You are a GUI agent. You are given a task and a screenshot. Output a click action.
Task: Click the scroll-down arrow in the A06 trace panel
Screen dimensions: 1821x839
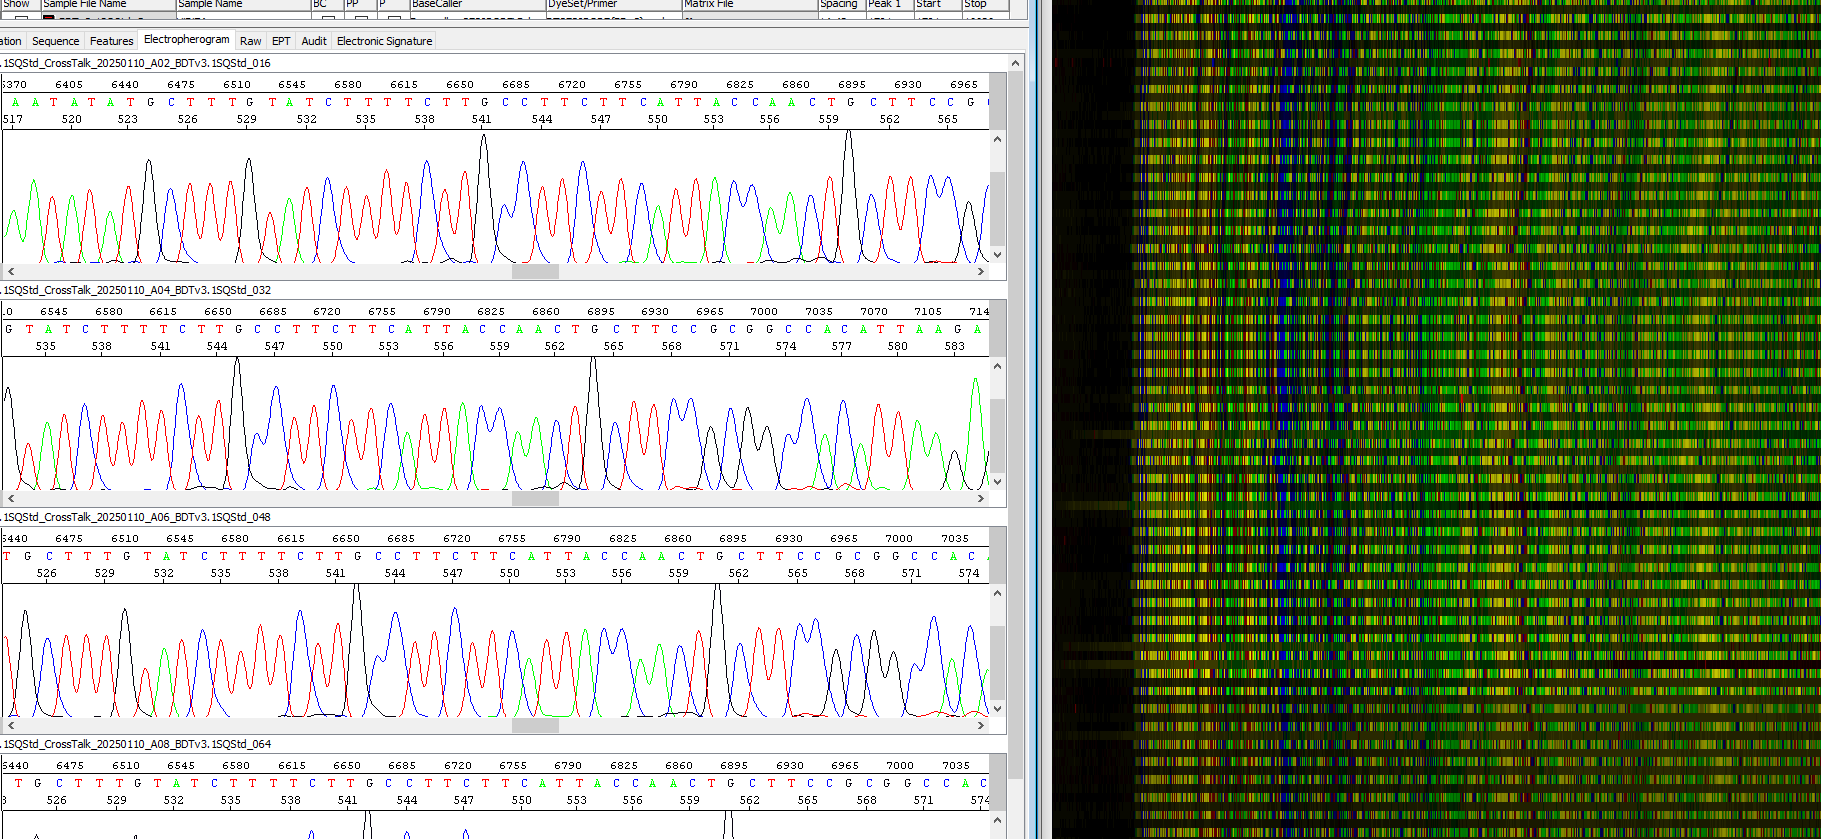[997, 709]
